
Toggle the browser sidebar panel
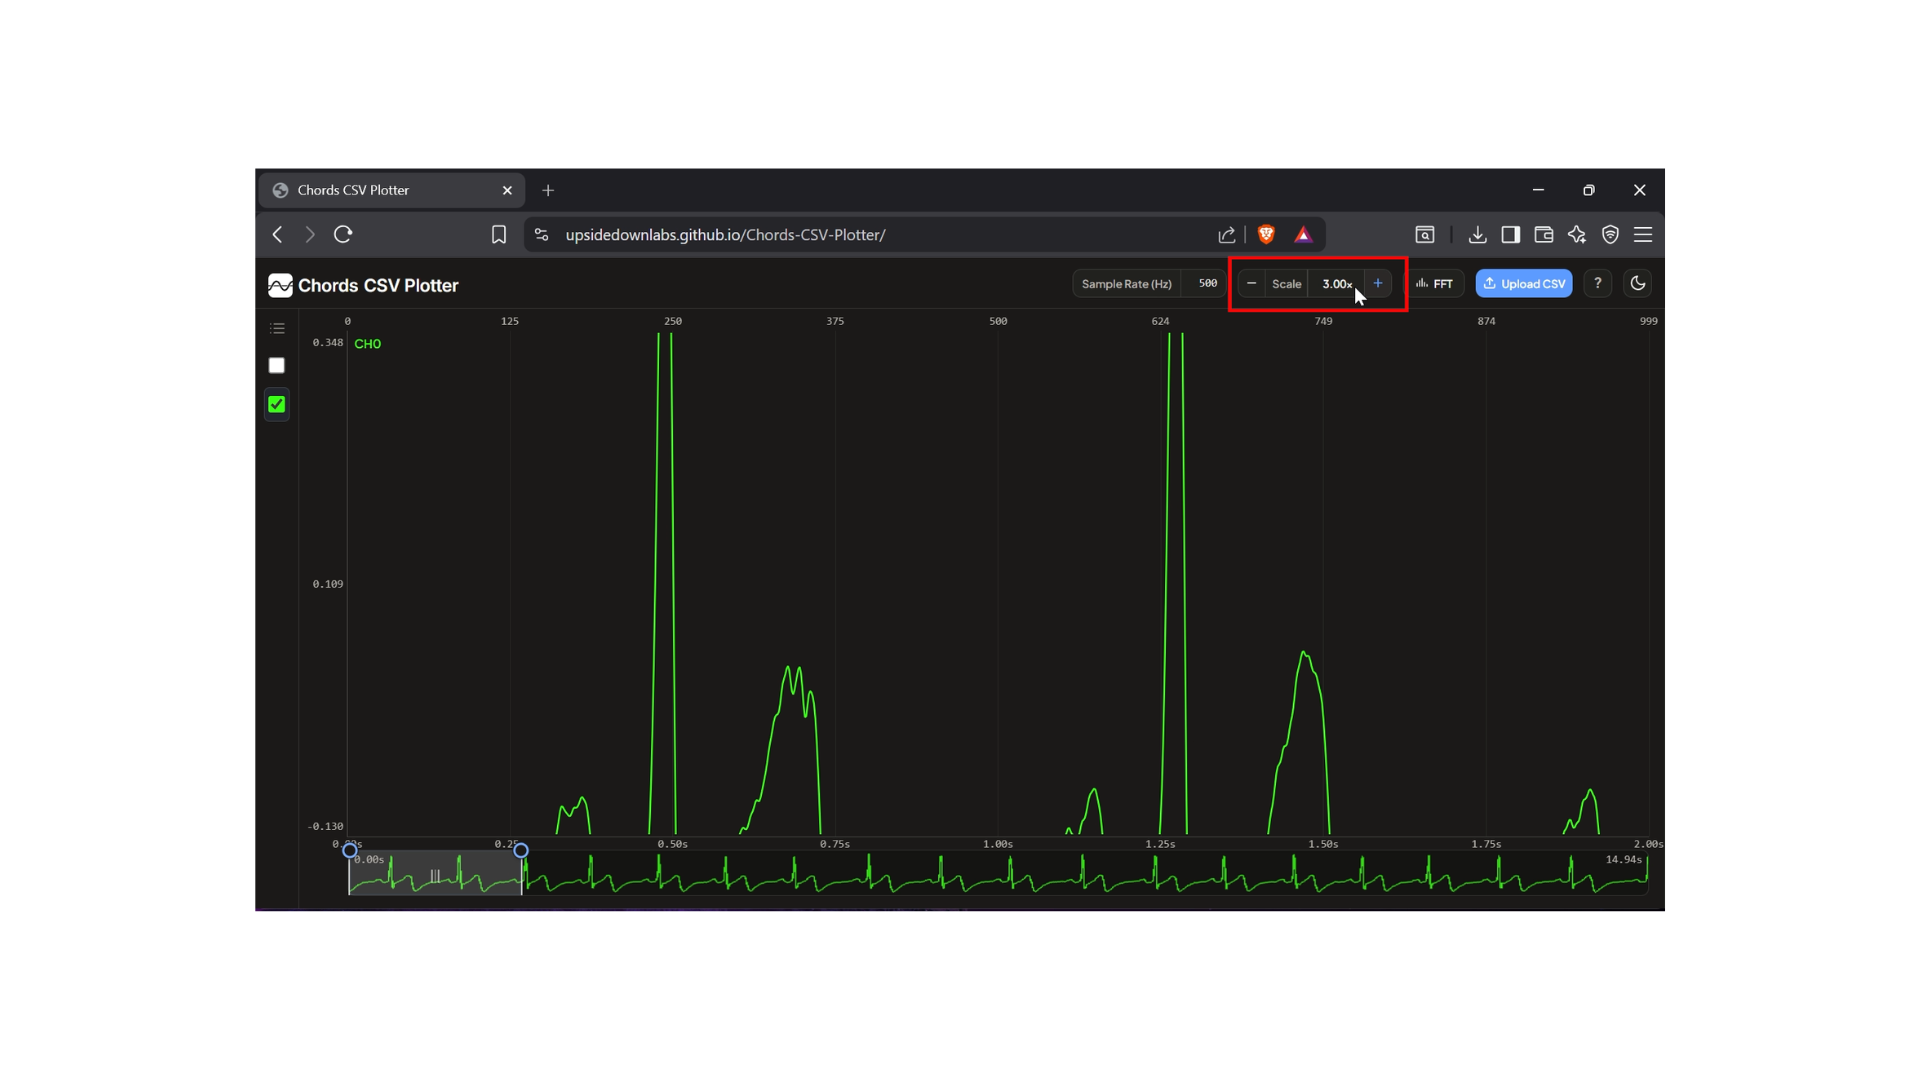pyautogui.click(x=1511, y=235)
